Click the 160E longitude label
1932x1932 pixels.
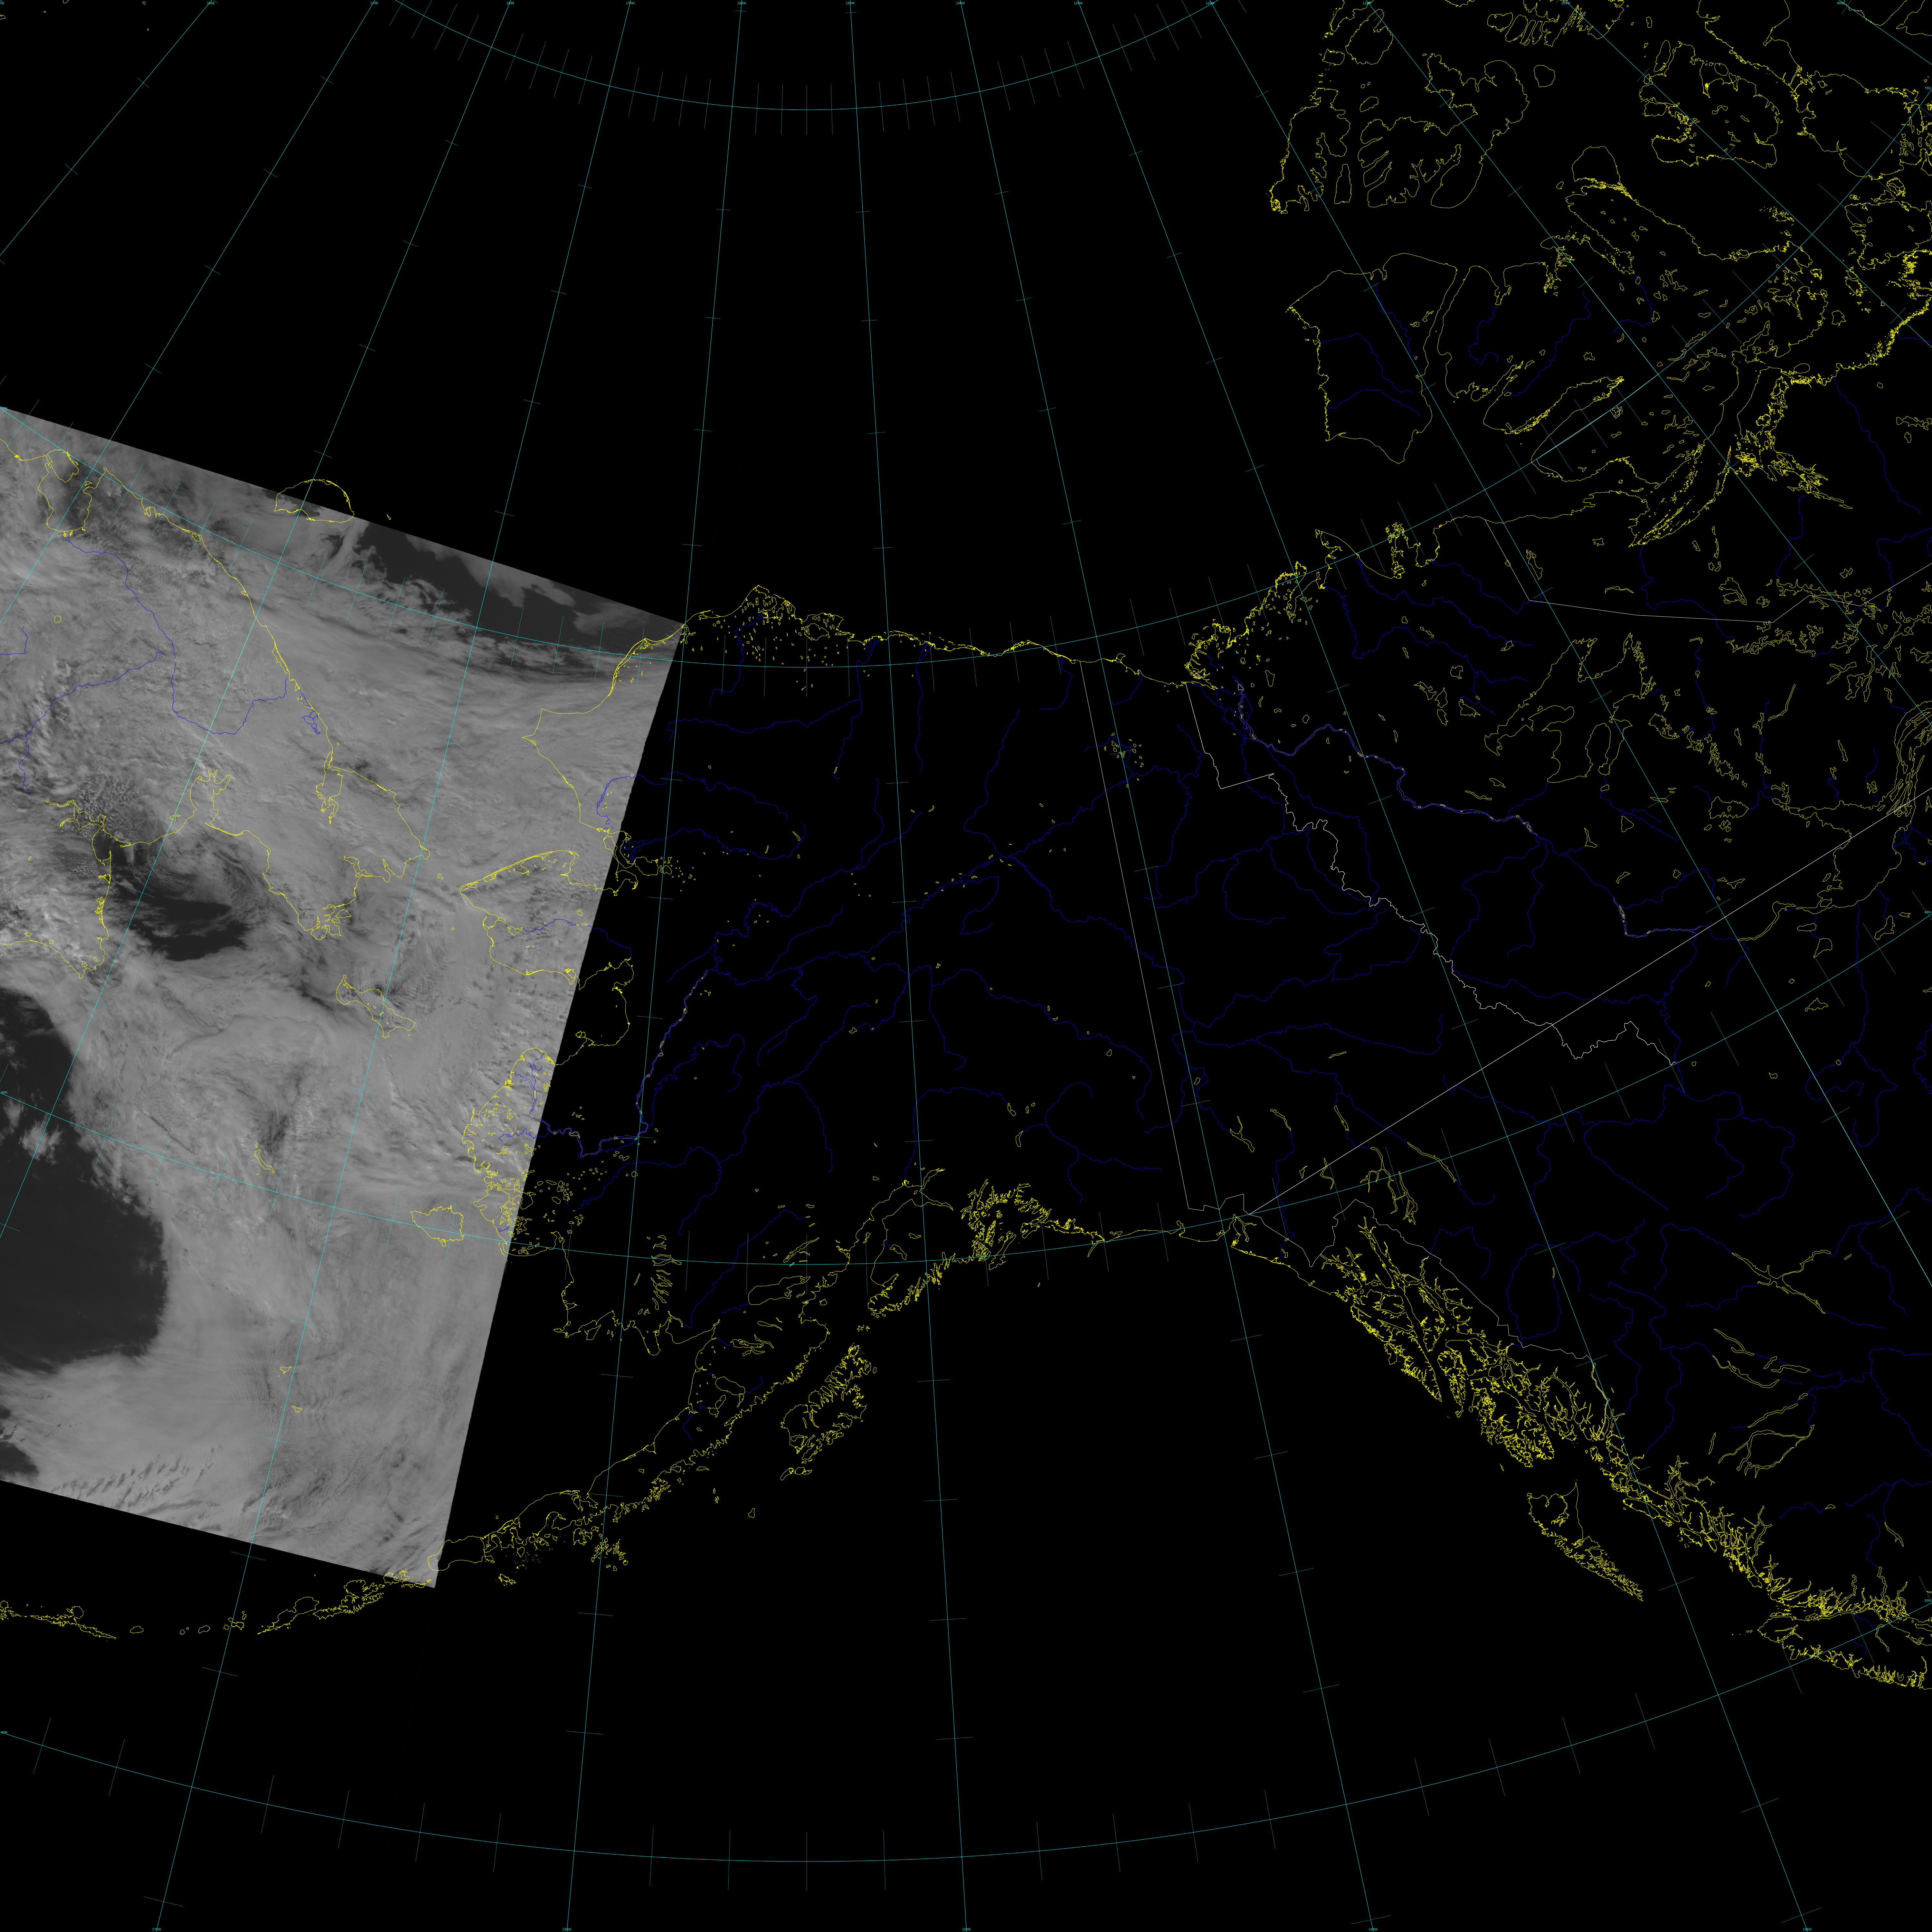[x=211, y=3]
